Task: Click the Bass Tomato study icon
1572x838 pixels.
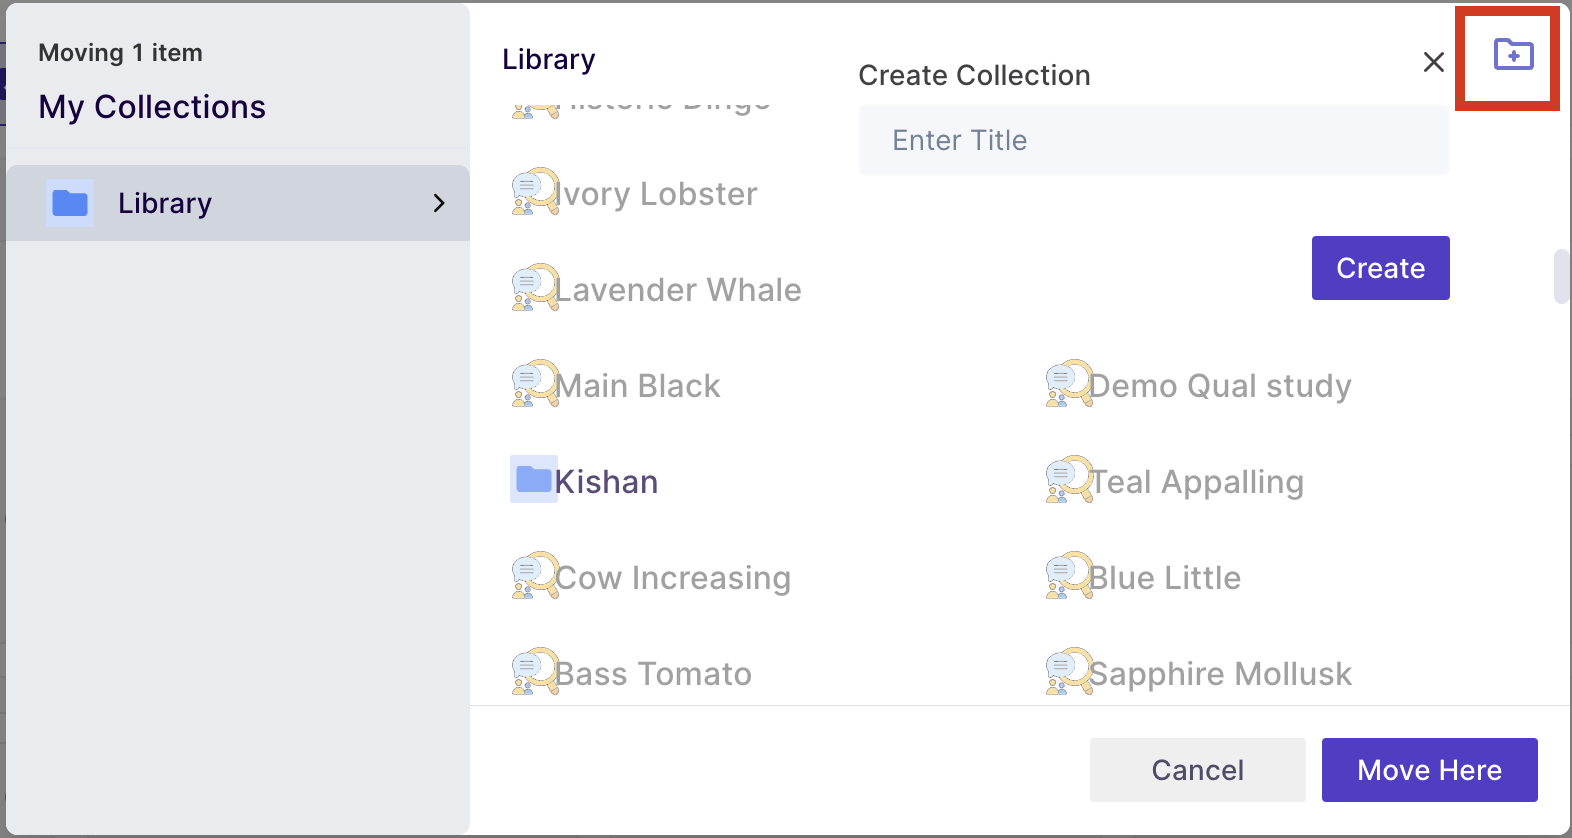Action: pos(535,671)
